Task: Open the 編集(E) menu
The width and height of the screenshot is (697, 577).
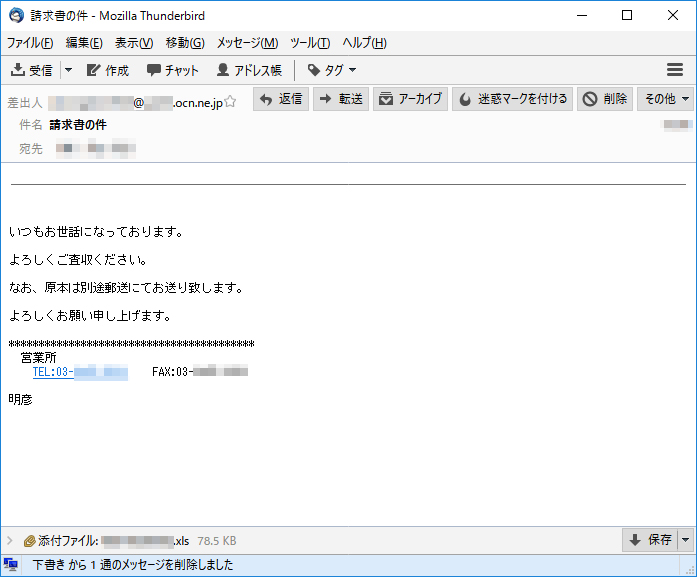Action: click(84, 43)
